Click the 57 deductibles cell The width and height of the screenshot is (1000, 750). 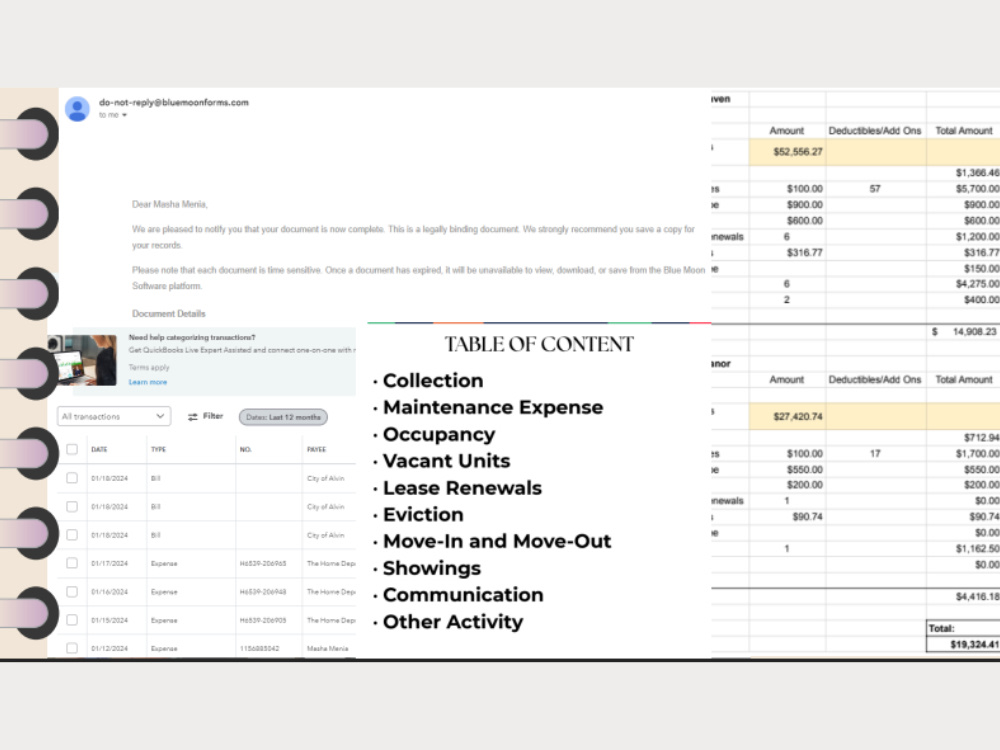(875, 189)
